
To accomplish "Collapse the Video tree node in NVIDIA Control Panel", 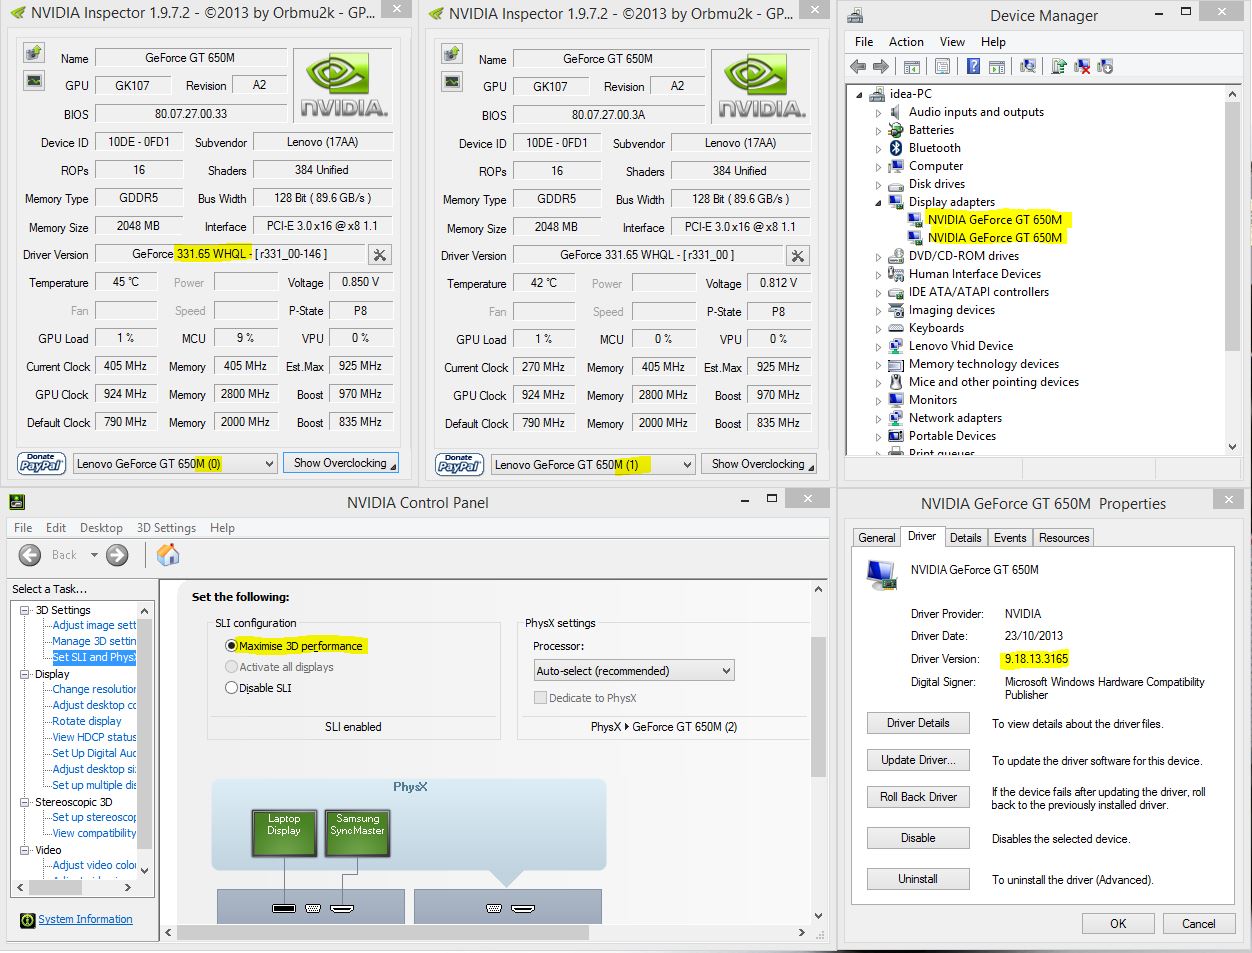I will [x=26, y=850].
